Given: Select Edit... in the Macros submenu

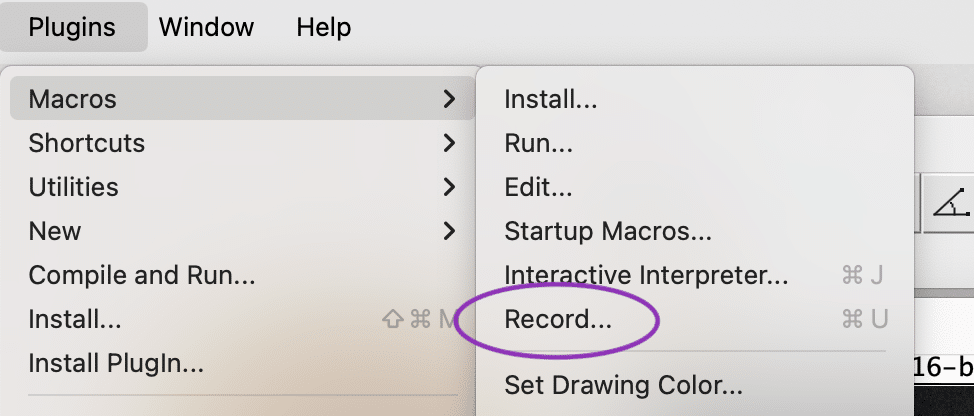Looking at the screenshot, I should 539,187.
